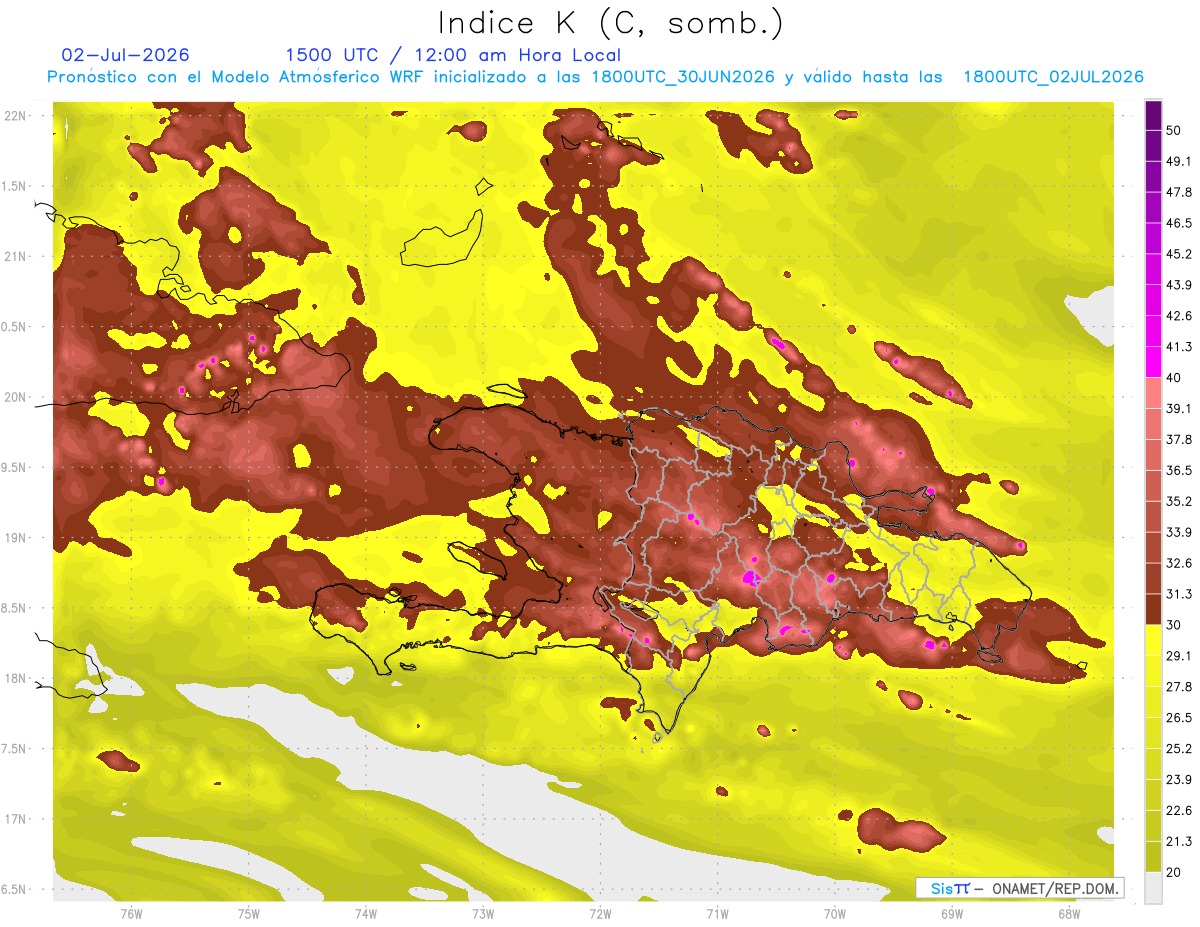This screenshot has width=1200, height=927.
Task: Pick the dark purple swatch above 50
Action: coord(1153,116)
